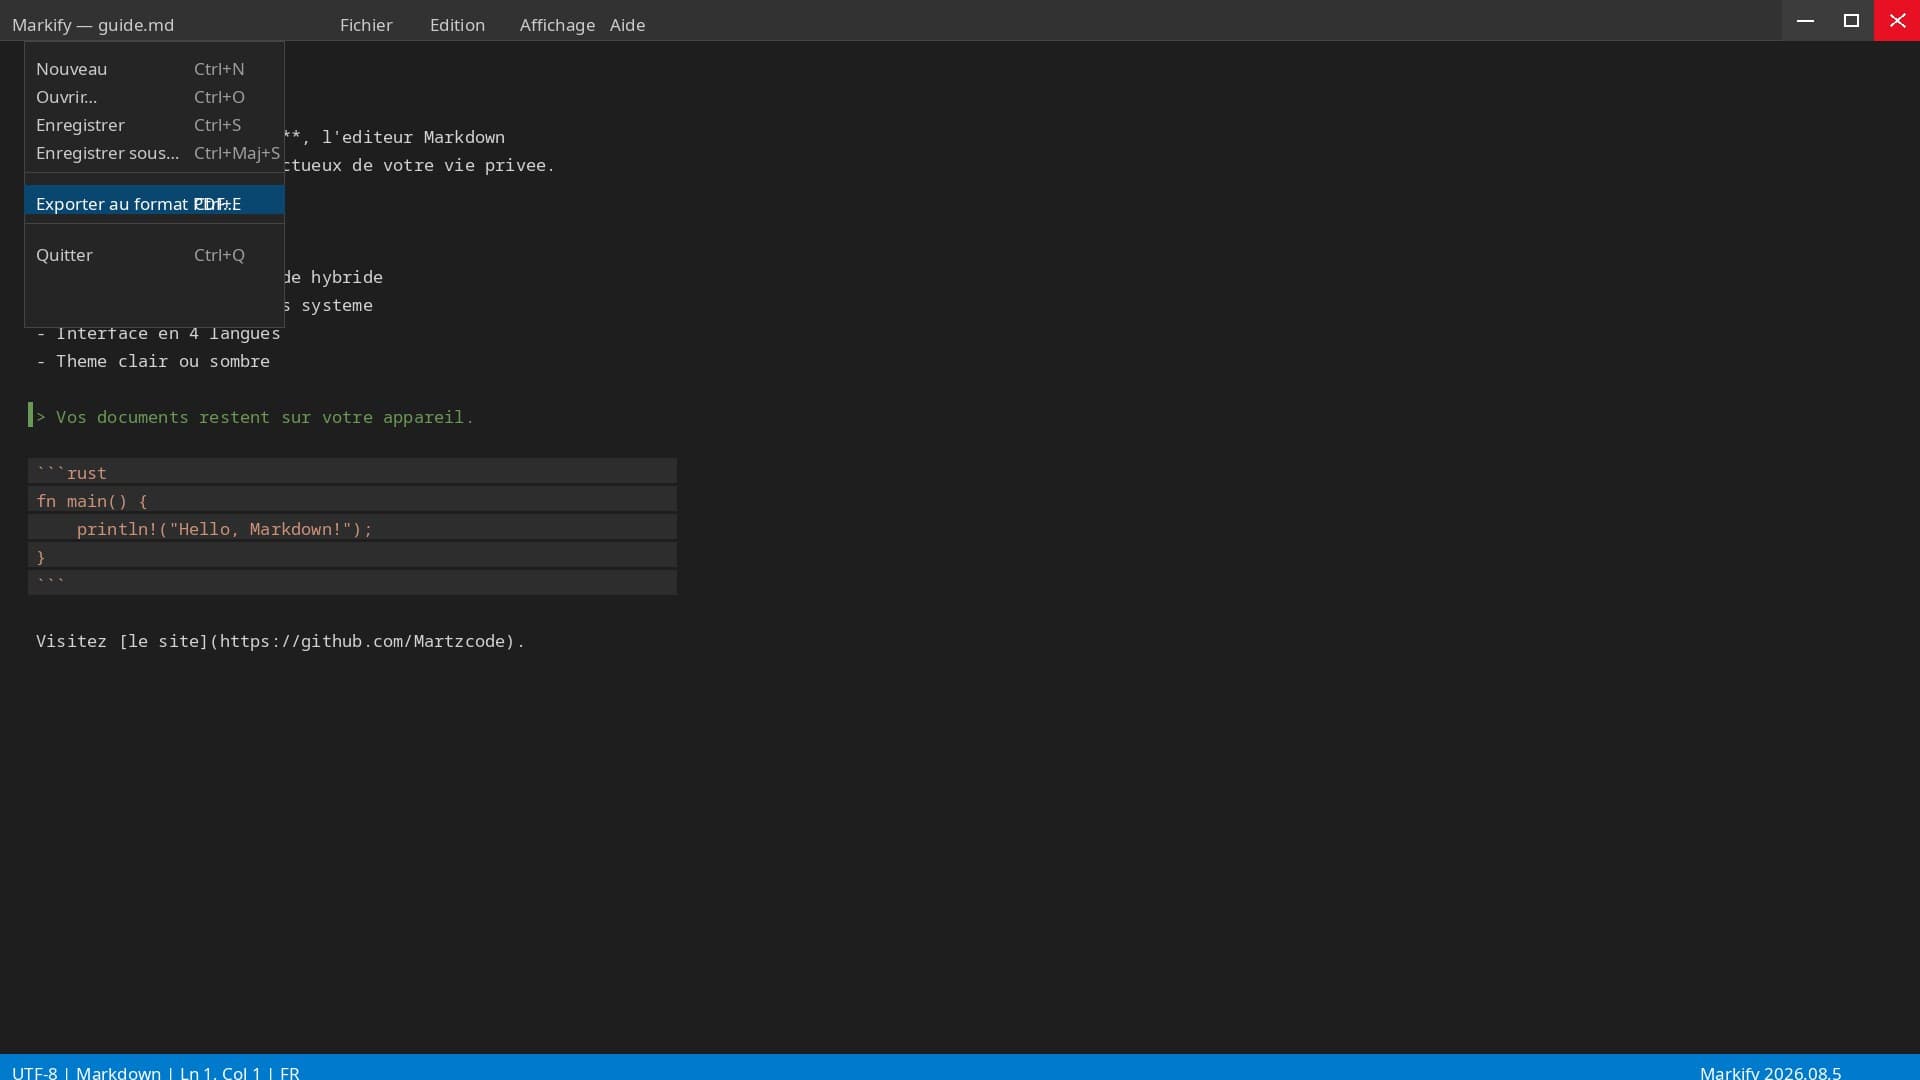Minimize the Markify window
Viewport: 1920px width, 1080px height.
click(1805, 20)
